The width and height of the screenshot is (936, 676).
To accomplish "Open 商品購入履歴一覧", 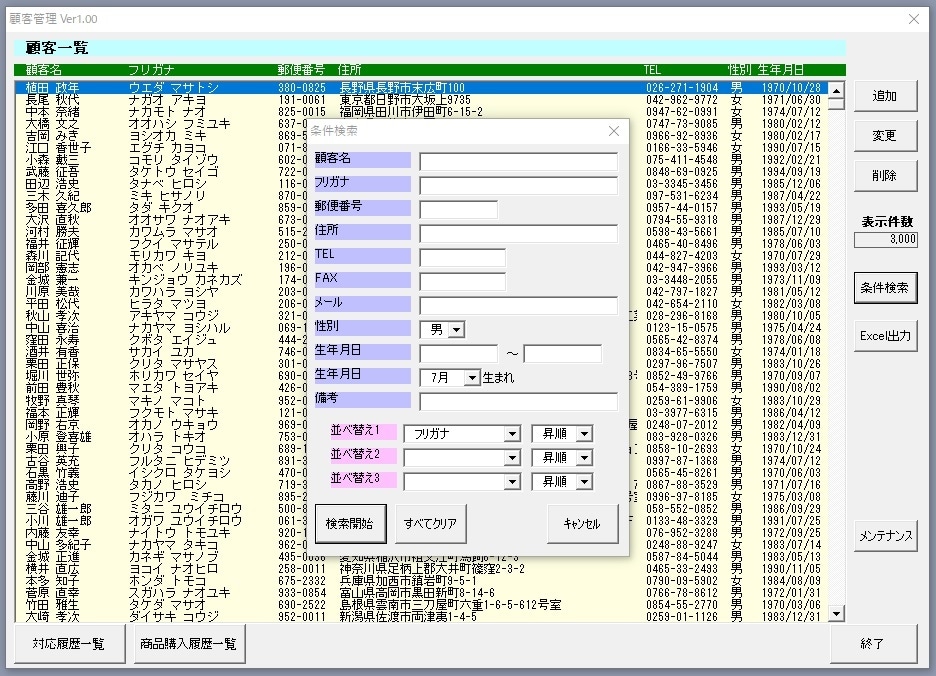I will pyautogui.click(x=189, y=644).
